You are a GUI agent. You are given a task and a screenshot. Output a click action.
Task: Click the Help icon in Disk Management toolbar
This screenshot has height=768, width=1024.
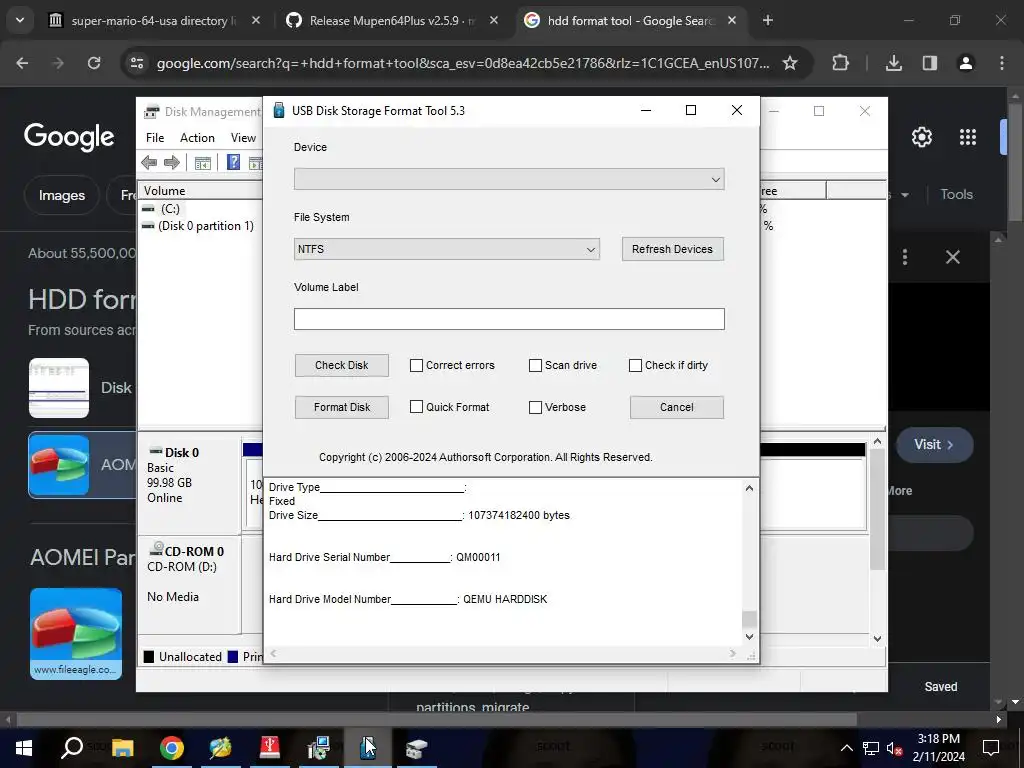pyautogui.click(x=233, y=162)
